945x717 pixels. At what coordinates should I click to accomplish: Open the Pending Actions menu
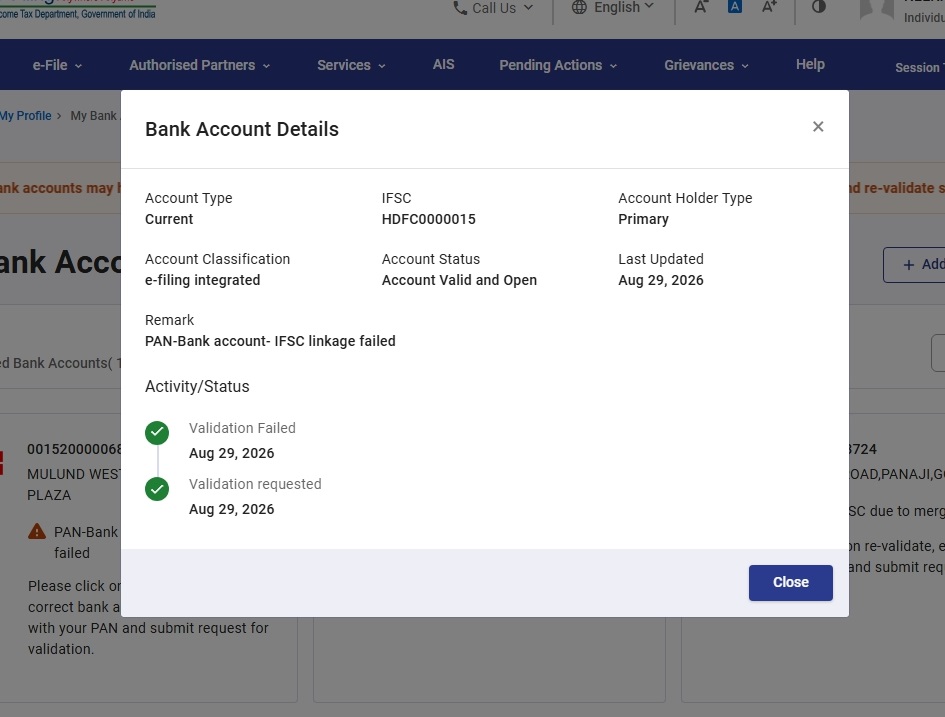(x=558, y=65)
